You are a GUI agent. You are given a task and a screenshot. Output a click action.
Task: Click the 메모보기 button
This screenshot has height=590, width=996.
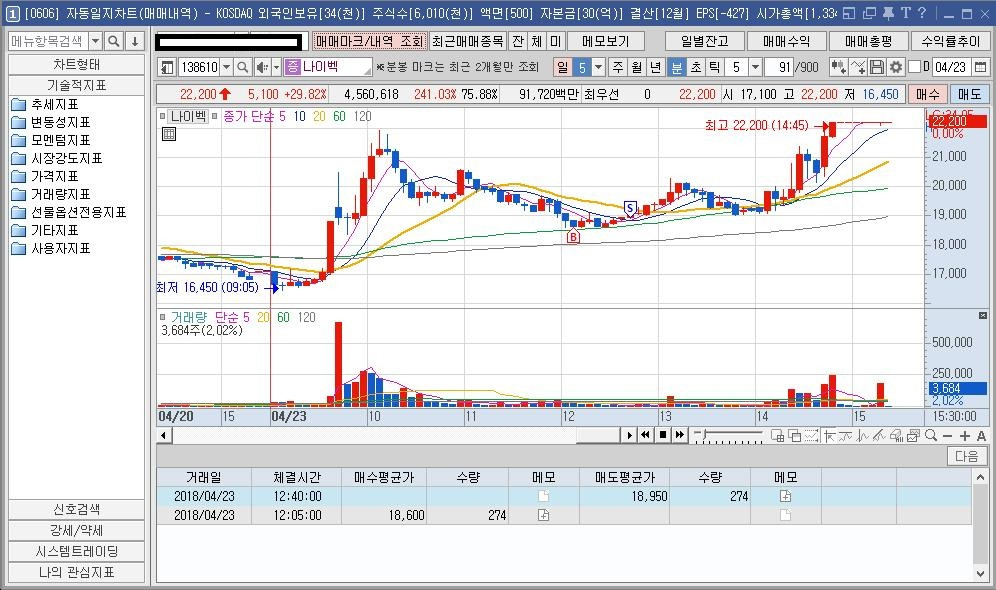[605, 41]
